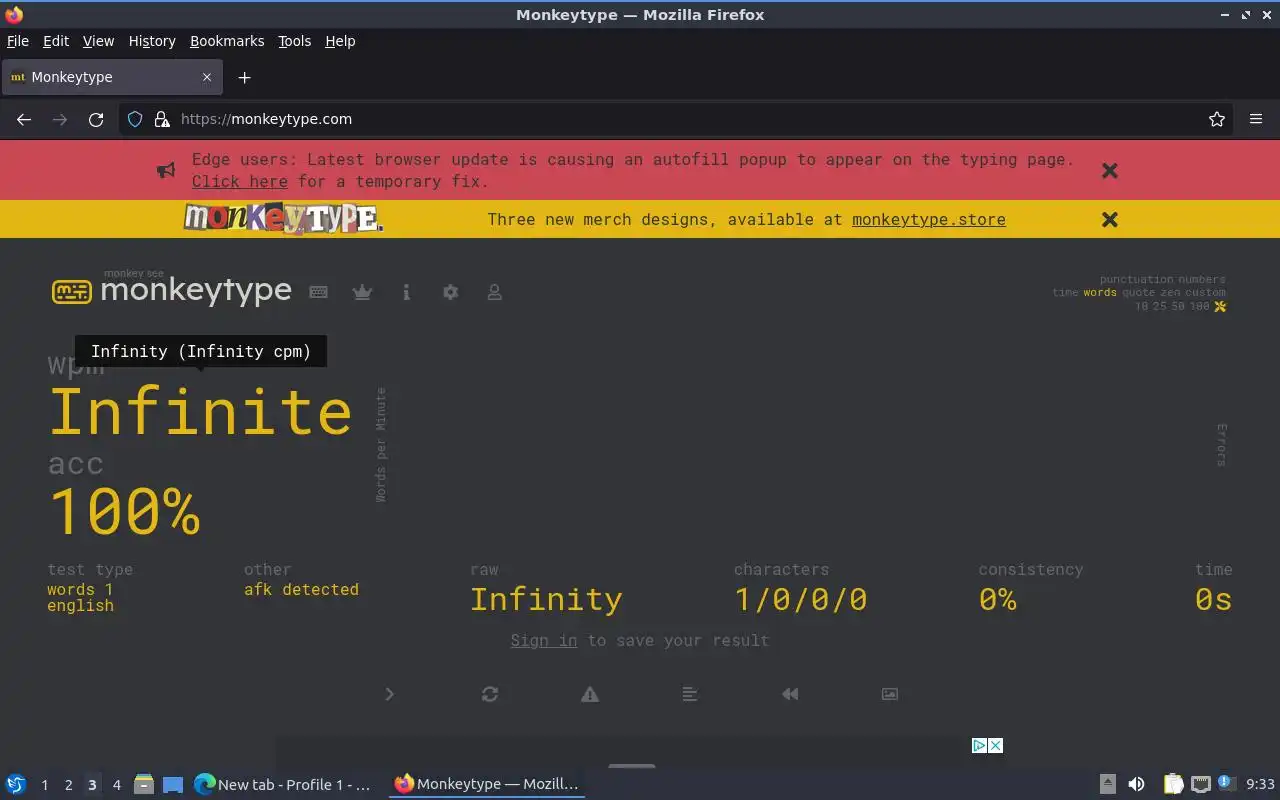Open the Help menu

[x=340, y=41]
